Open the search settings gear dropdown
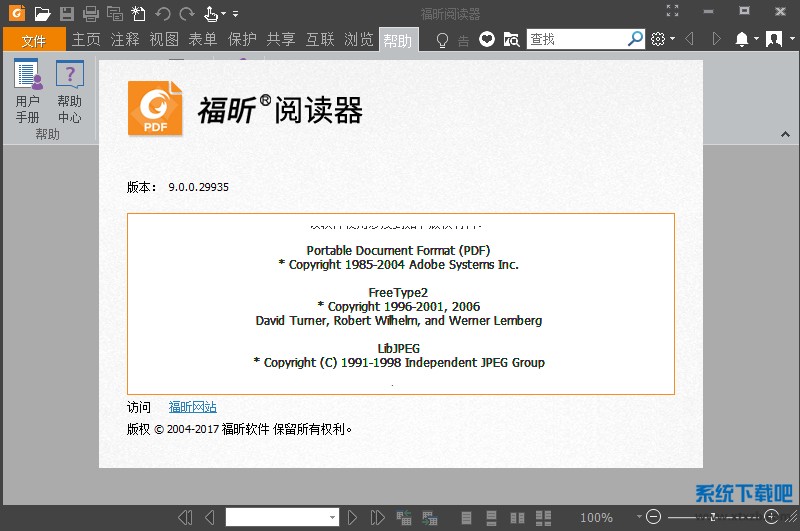 (663, 39)
